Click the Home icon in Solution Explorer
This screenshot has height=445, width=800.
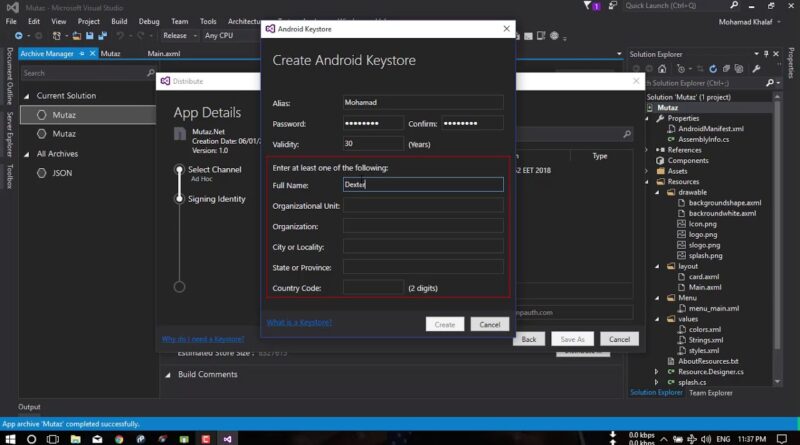click(x=662, y=69)
